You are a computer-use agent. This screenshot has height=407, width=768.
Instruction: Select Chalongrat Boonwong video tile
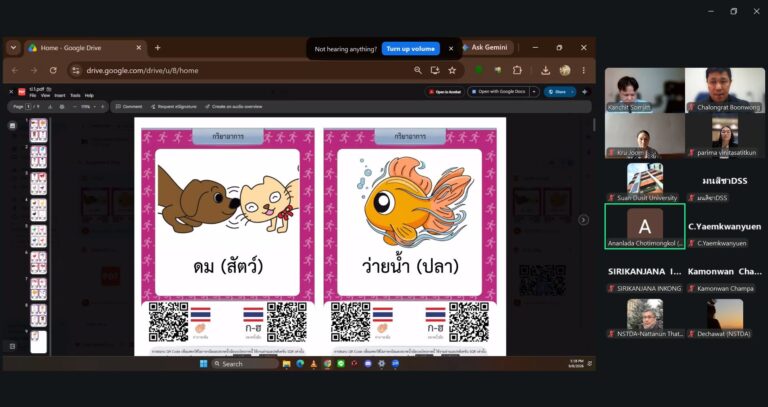[x=725, y=91]
